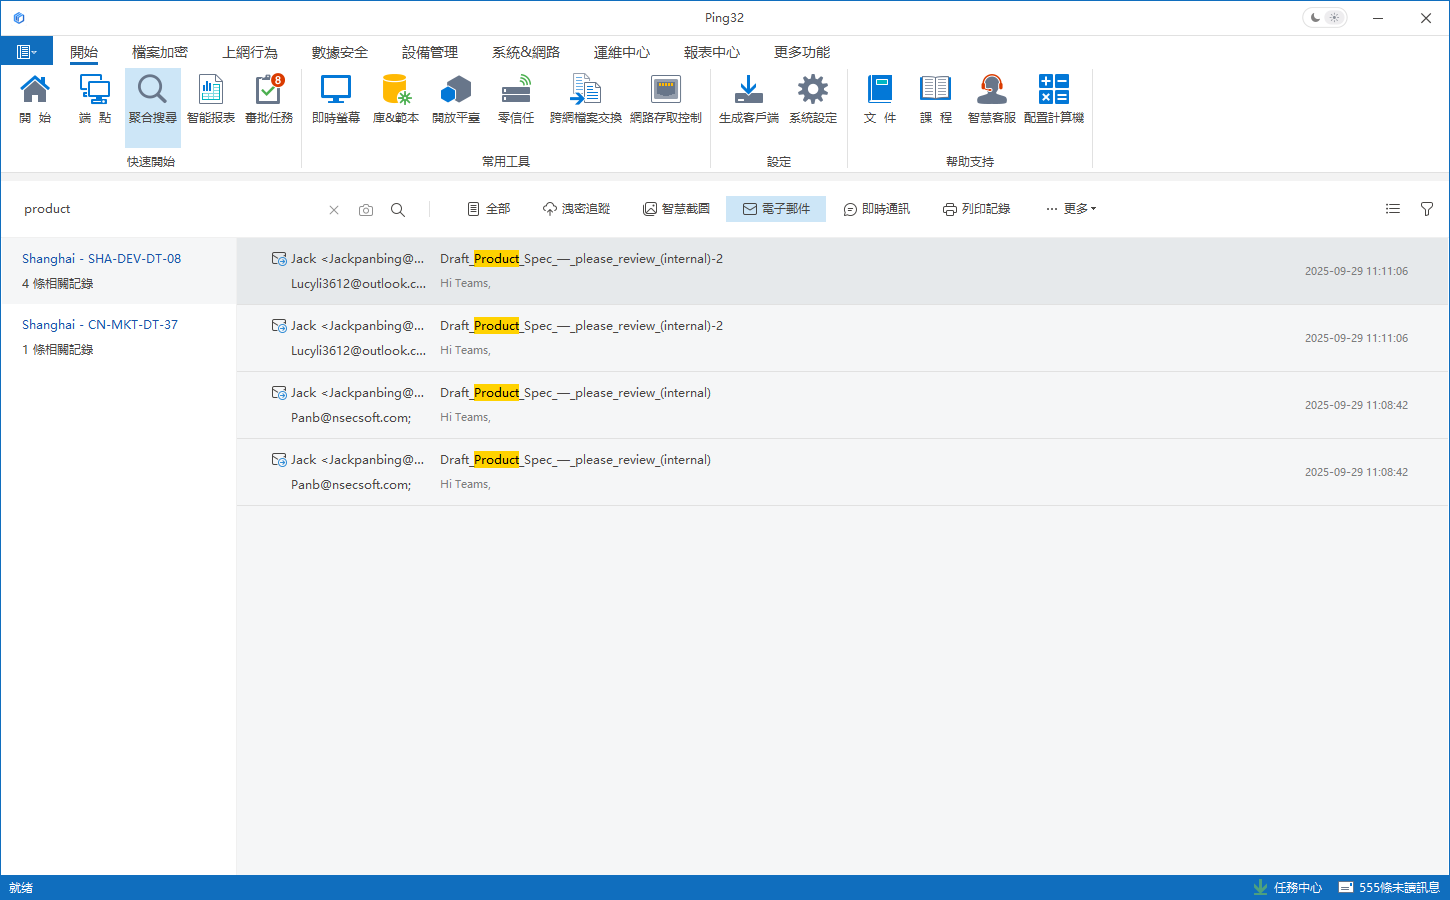Image resolution: width=1450 pixels, height=900 pixels.
Task: Open 系統設定 system settings gear
Action: pos(812,99)
